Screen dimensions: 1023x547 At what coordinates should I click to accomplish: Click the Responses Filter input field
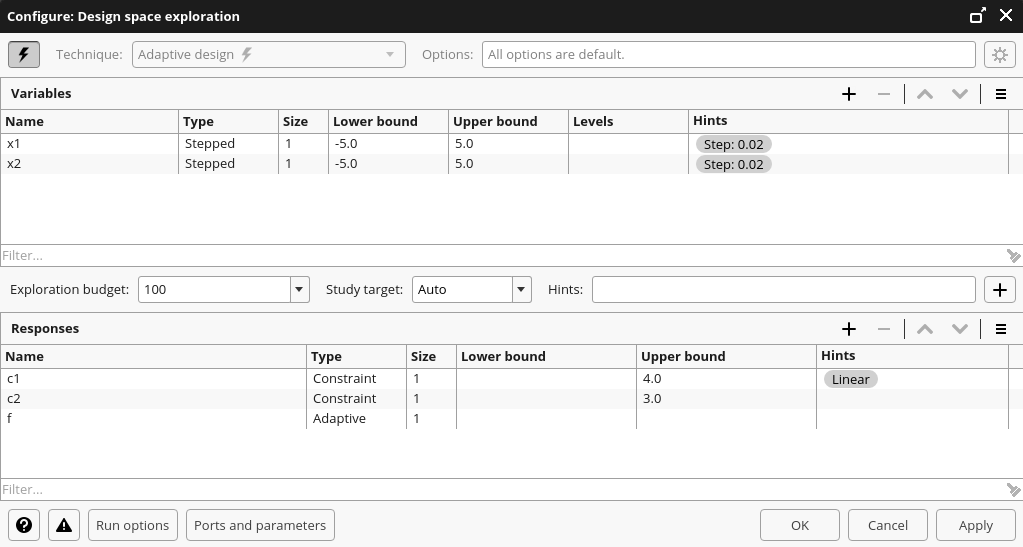(501, 490)
